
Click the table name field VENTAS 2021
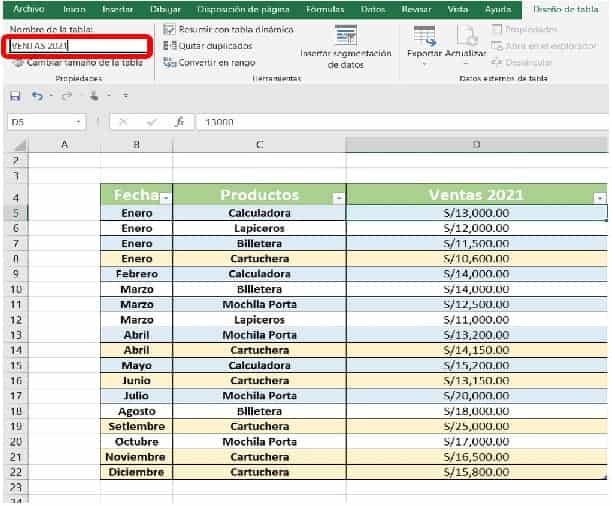(x=75, y=46)
